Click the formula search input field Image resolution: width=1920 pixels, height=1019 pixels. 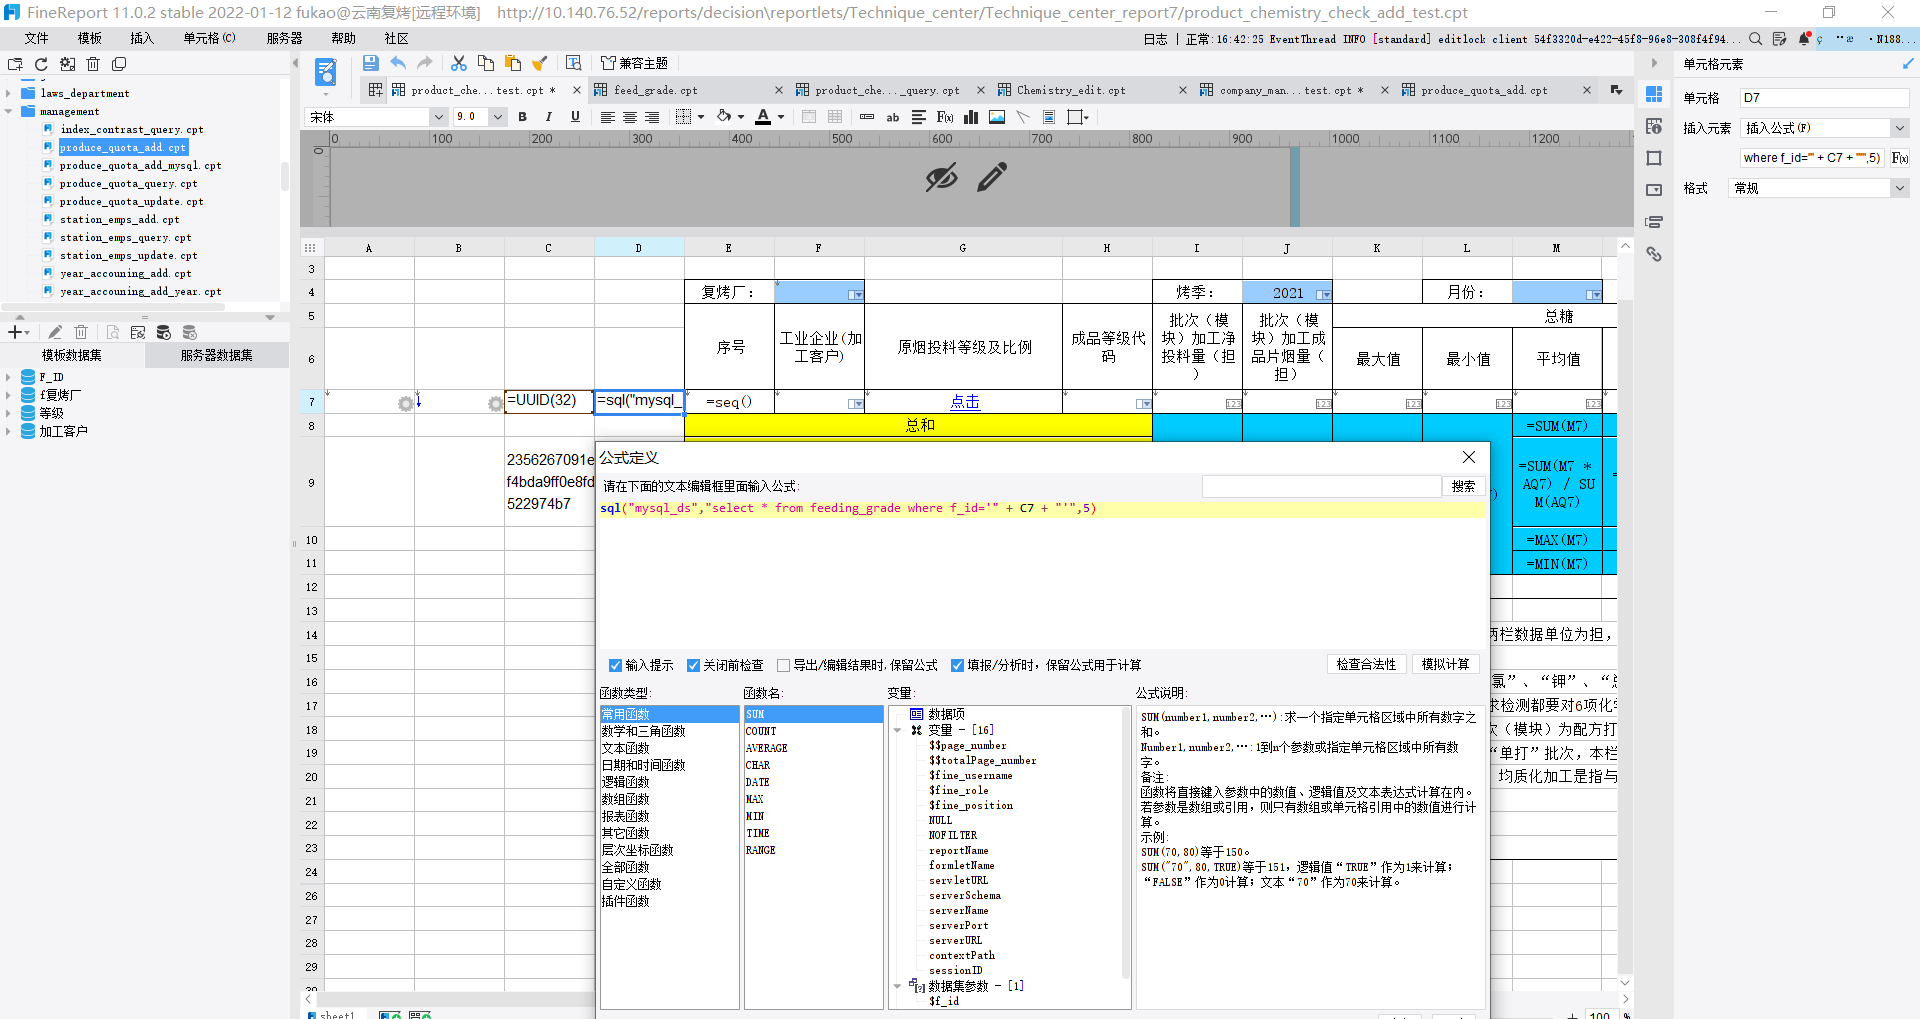coord(1321,486)
